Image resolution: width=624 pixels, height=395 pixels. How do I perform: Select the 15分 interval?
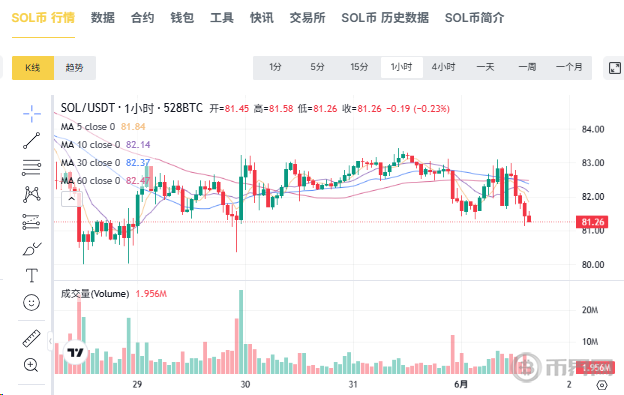pos(359,67)
